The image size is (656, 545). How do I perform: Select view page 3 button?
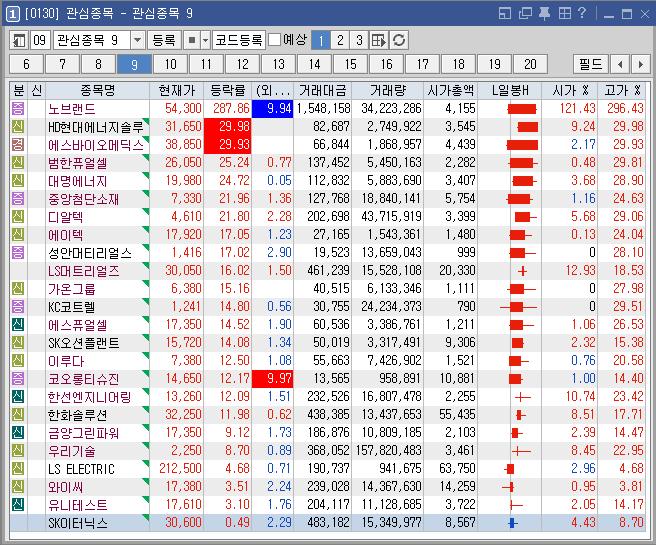pyautogui.click(x=359, y=41)
